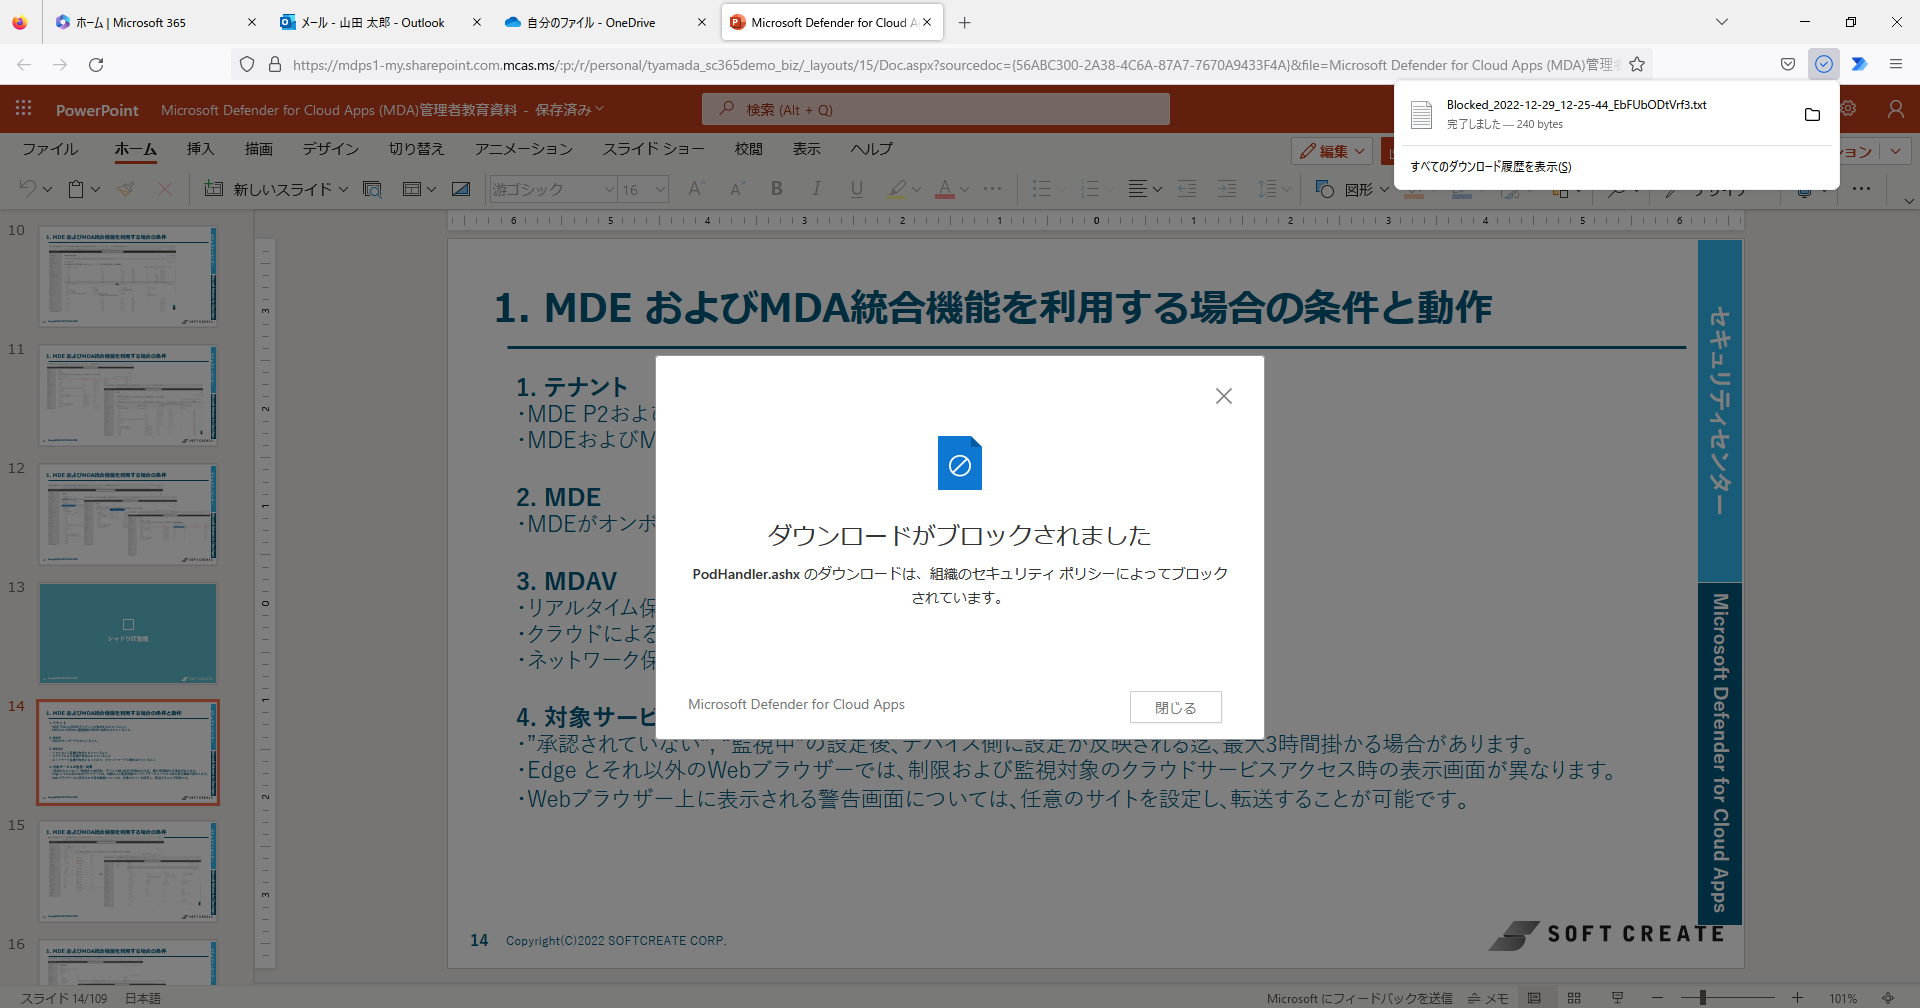This screenshot has height=1008, width=1920.
Task: Show the downloaded file in its folder
Action: coord(1812,114)
